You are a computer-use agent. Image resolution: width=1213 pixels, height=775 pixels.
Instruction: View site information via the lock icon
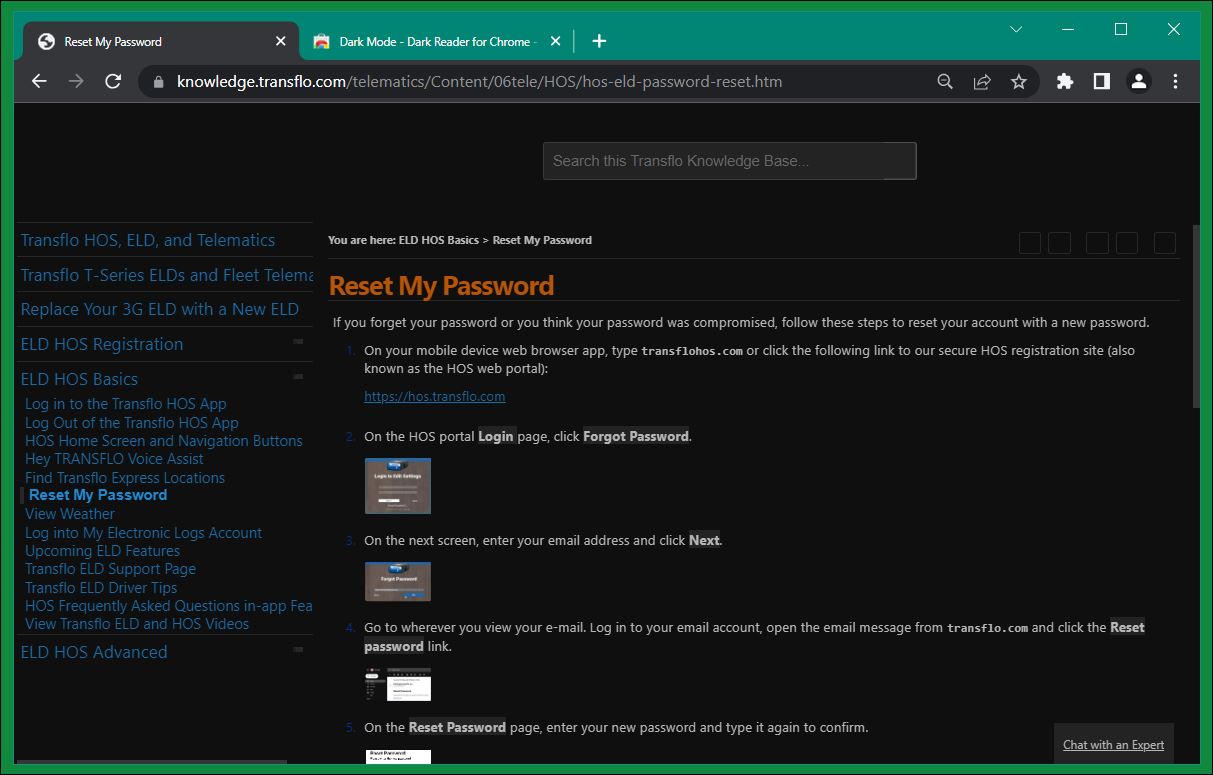(157, 82)
